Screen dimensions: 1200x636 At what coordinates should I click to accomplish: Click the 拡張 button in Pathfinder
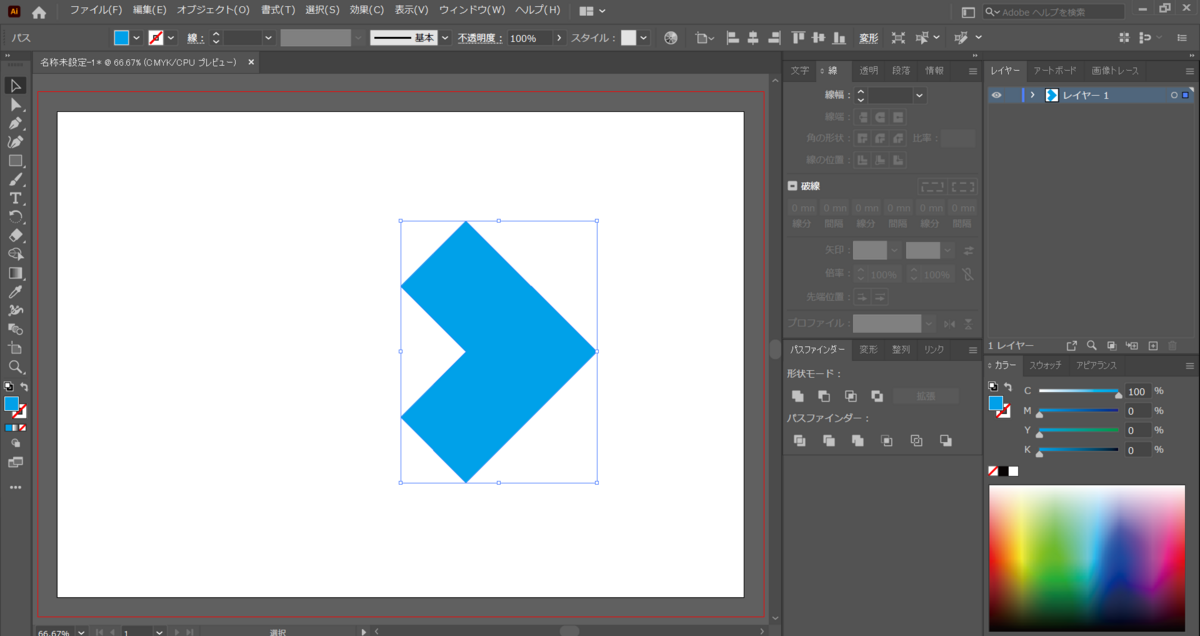926,396
